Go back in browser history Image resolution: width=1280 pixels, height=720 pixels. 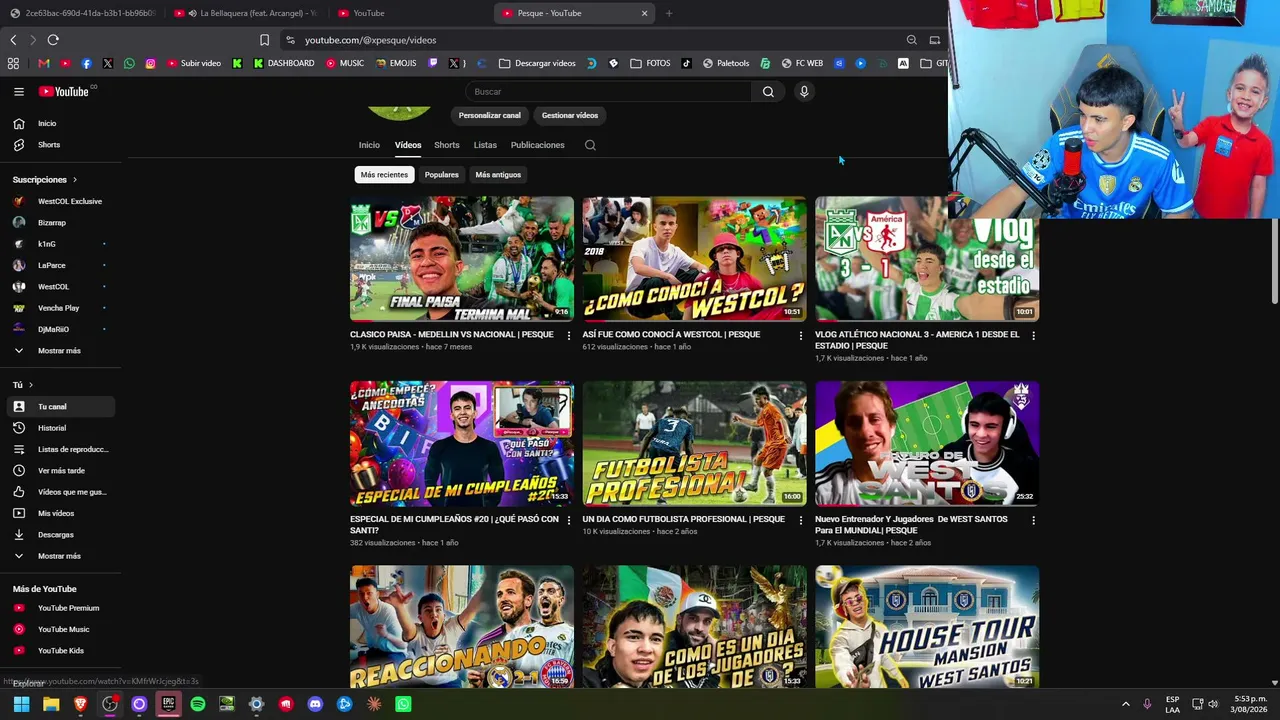(13, 40)
